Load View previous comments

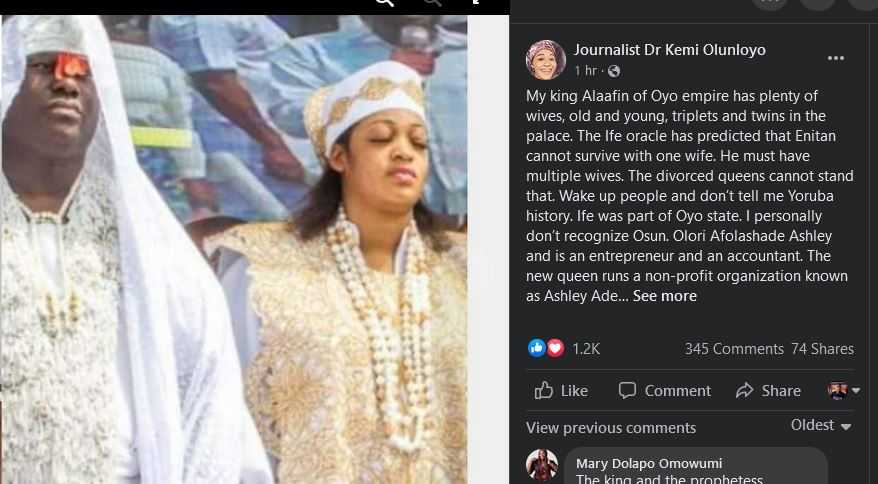point(611,428)
